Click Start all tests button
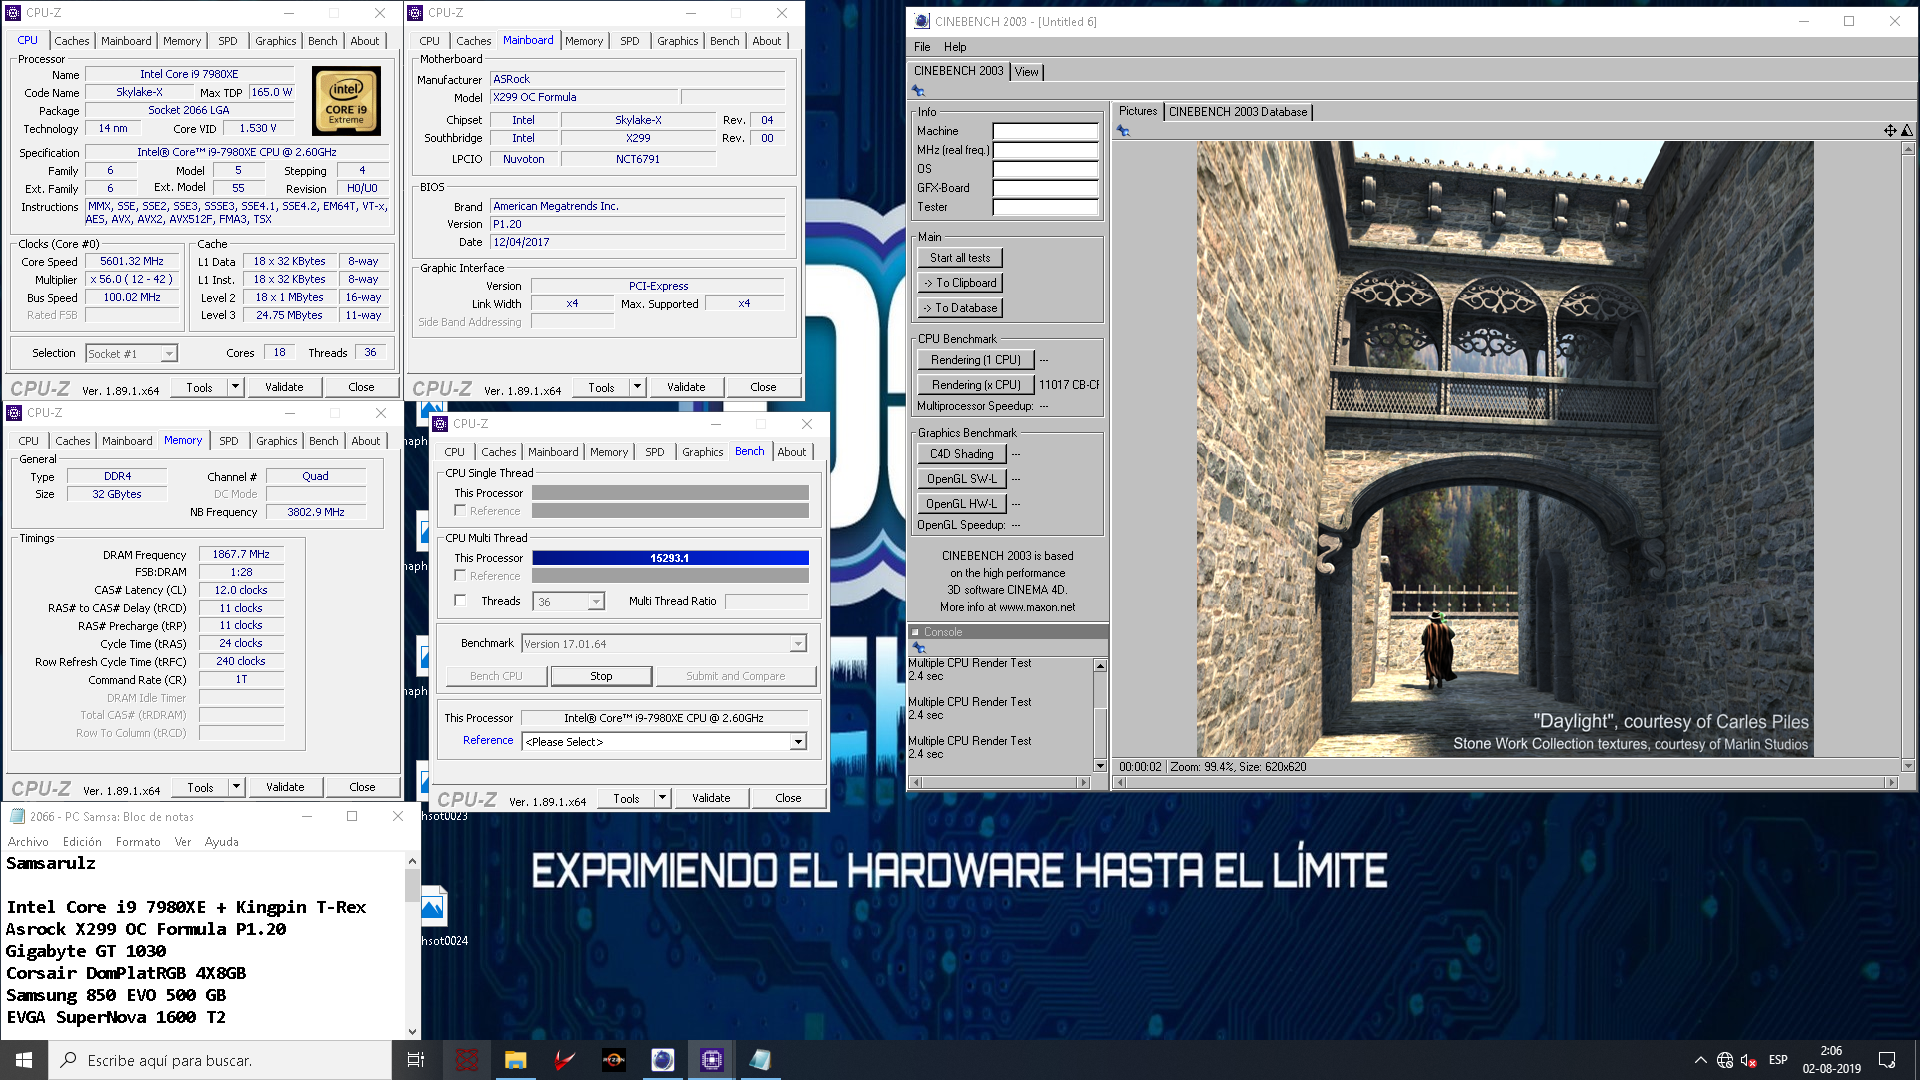This screenshot has width=1920, height=1080. 960,258
